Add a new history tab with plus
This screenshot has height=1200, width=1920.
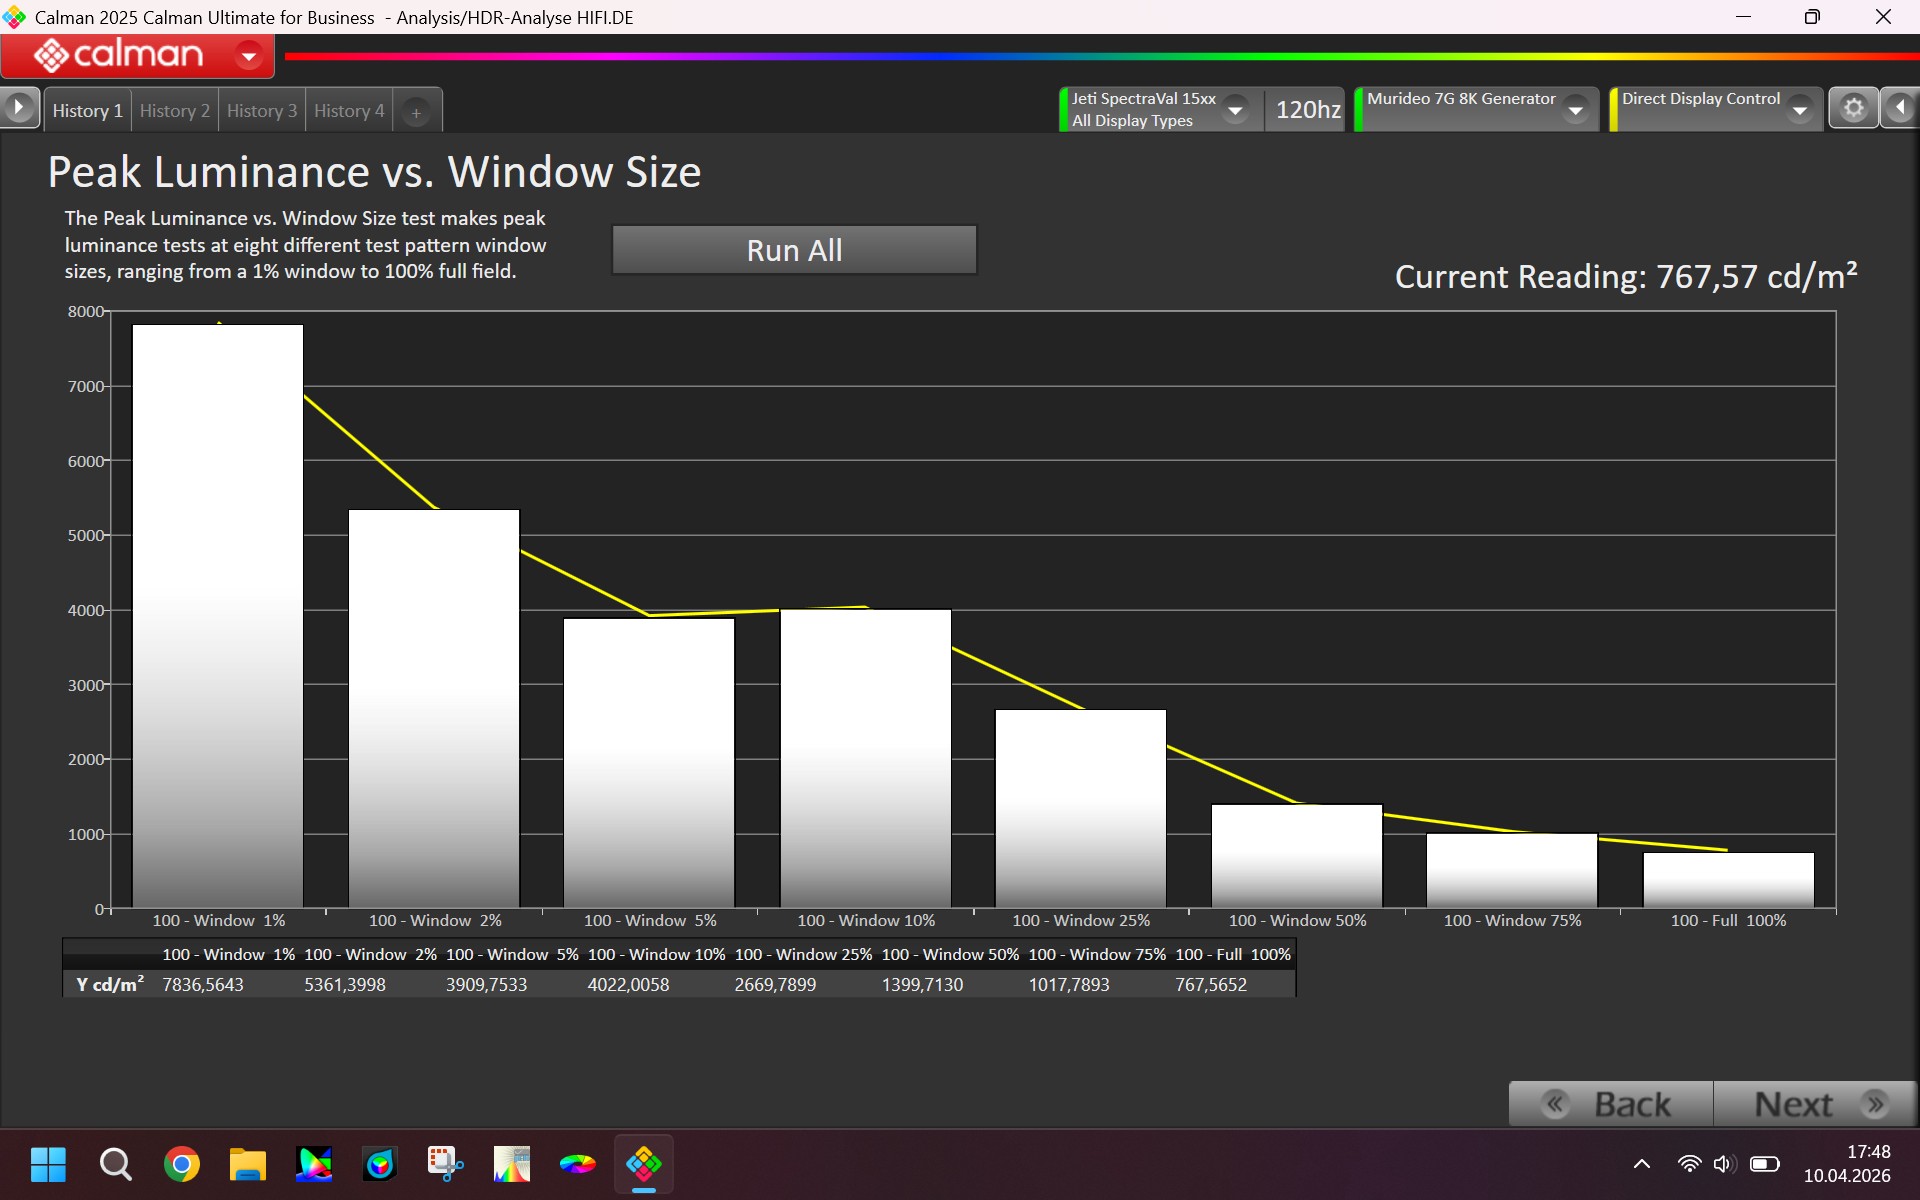pos(416,112)
